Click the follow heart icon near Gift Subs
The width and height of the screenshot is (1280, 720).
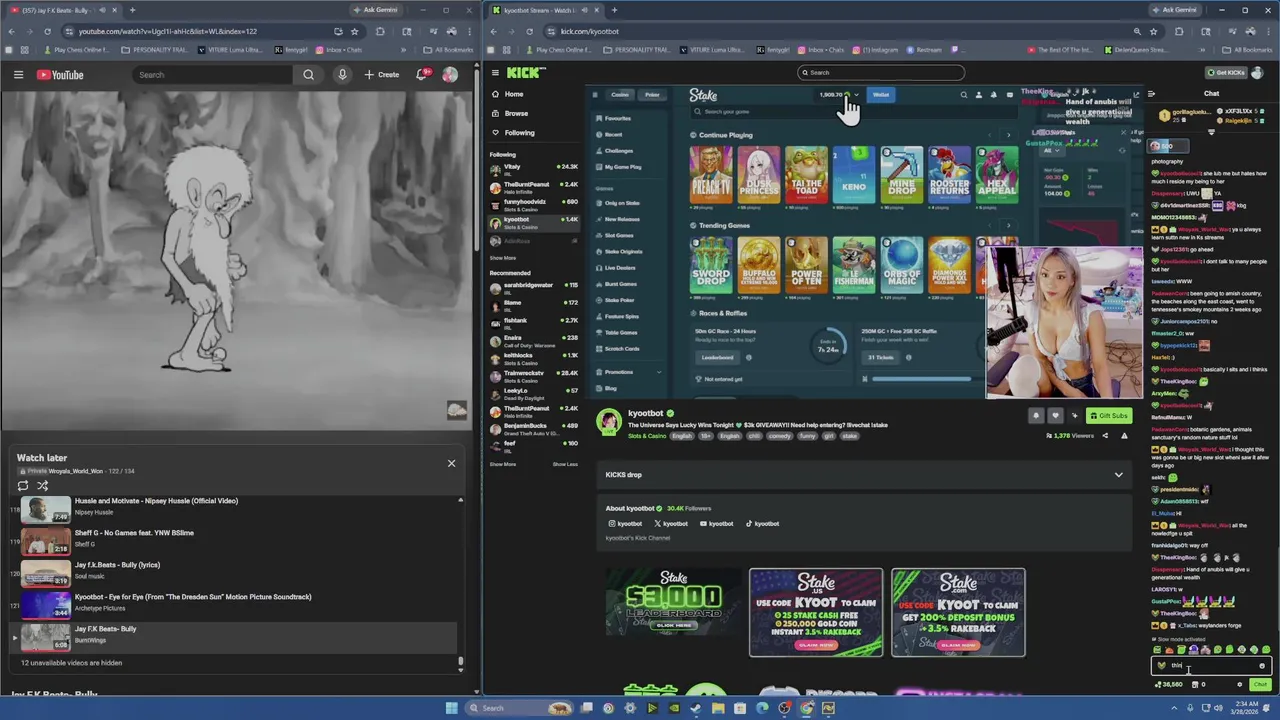[1055, 416]
